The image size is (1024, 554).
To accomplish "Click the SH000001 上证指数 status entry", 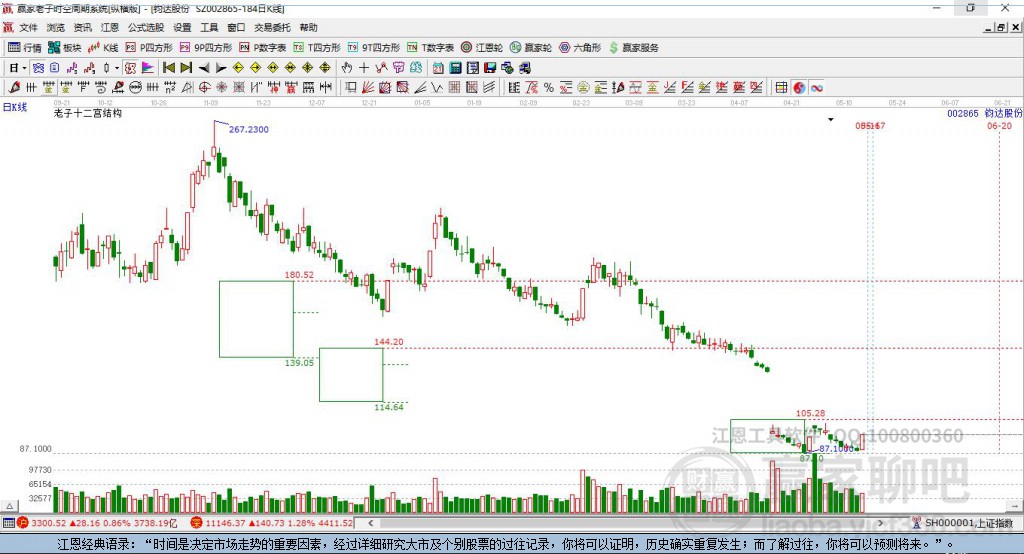I will 964,523.
